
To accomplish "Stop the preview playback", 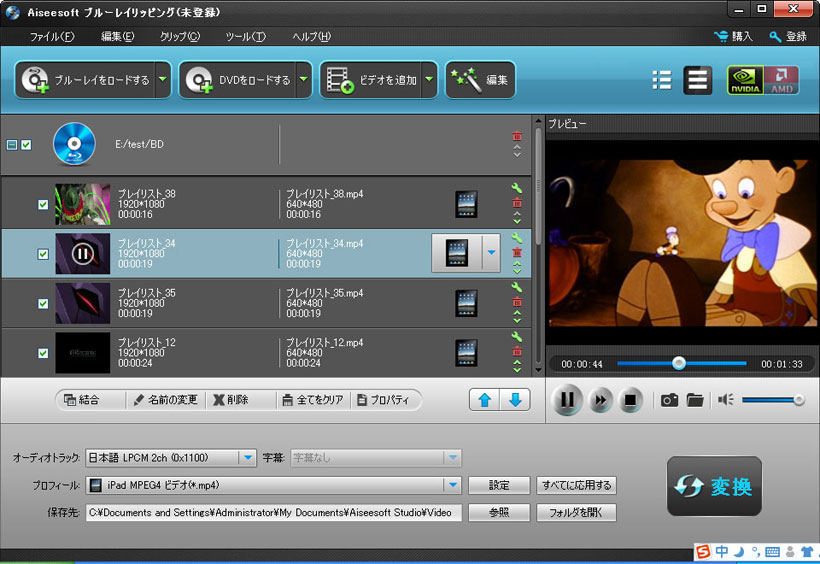I will click(630, 401).
